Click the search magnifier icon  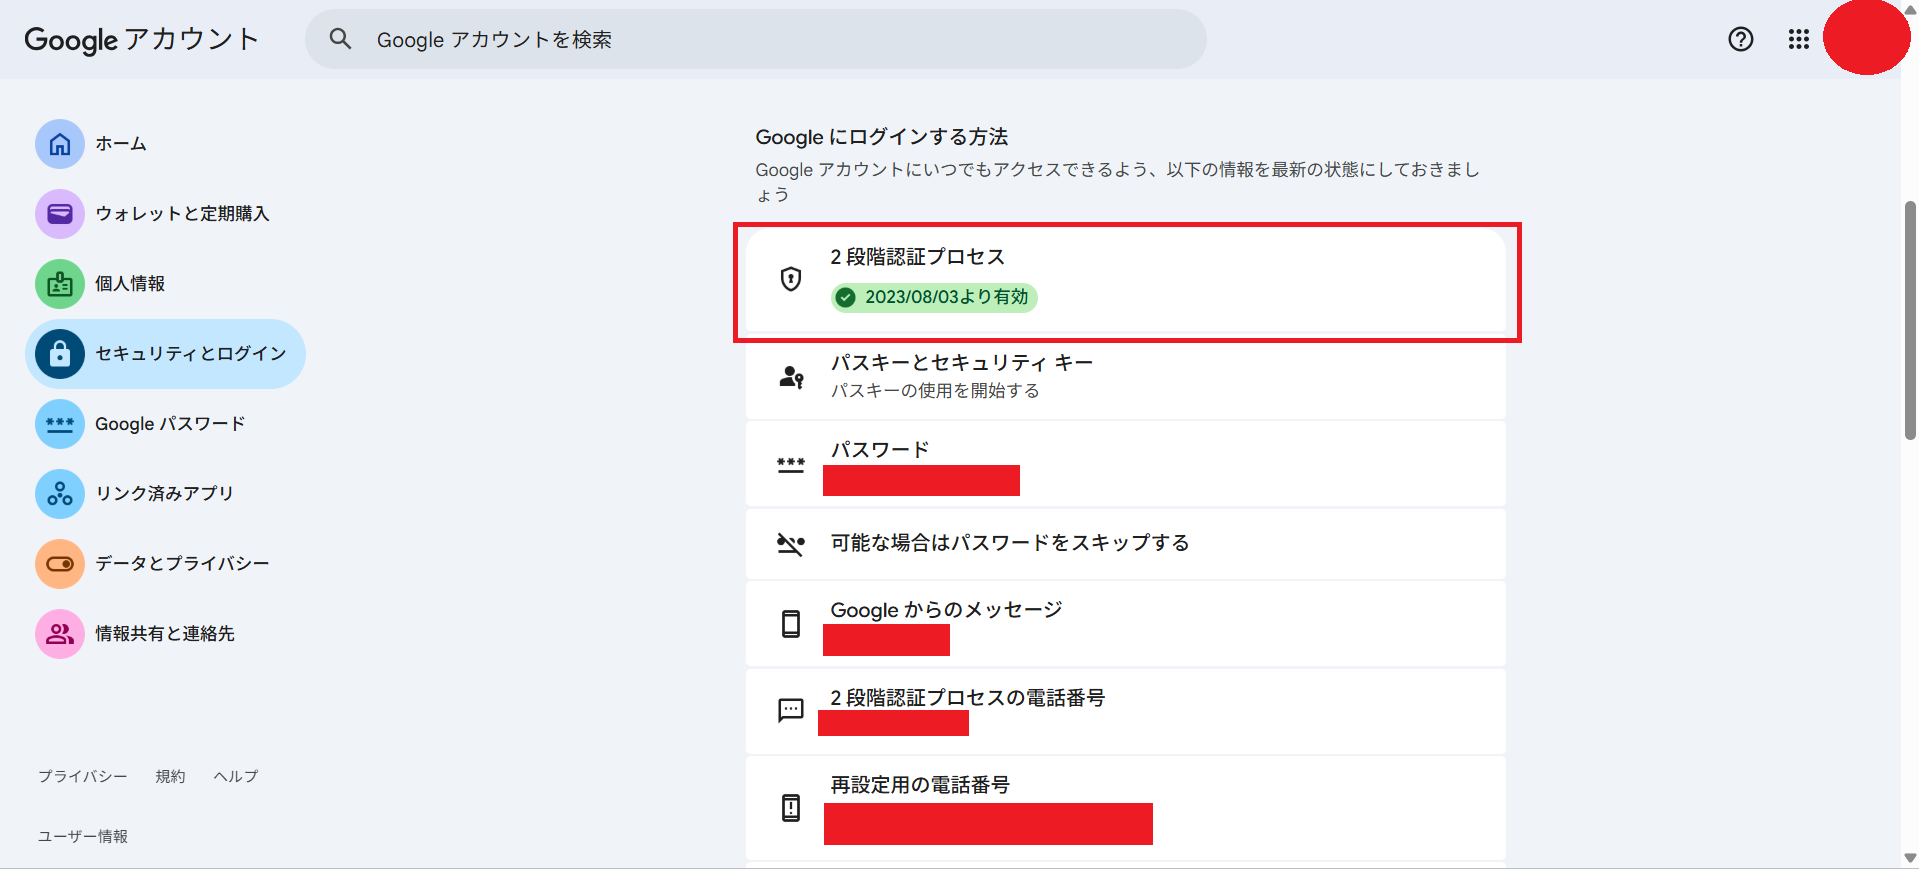tap(340, 39)
